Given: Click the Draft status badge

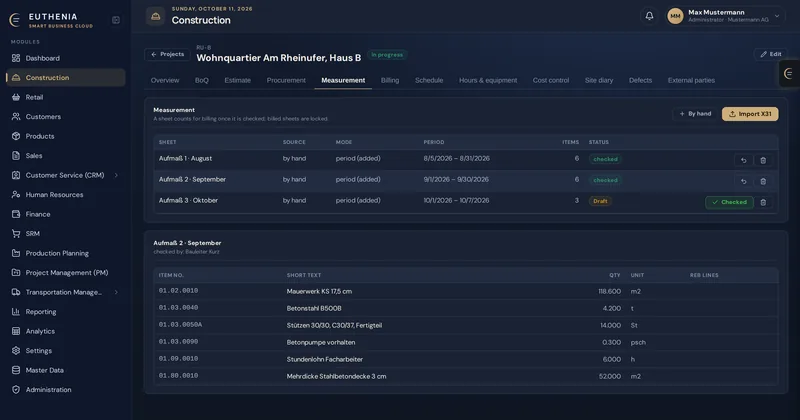Looking at the screenshot, I should click(600, 201).
